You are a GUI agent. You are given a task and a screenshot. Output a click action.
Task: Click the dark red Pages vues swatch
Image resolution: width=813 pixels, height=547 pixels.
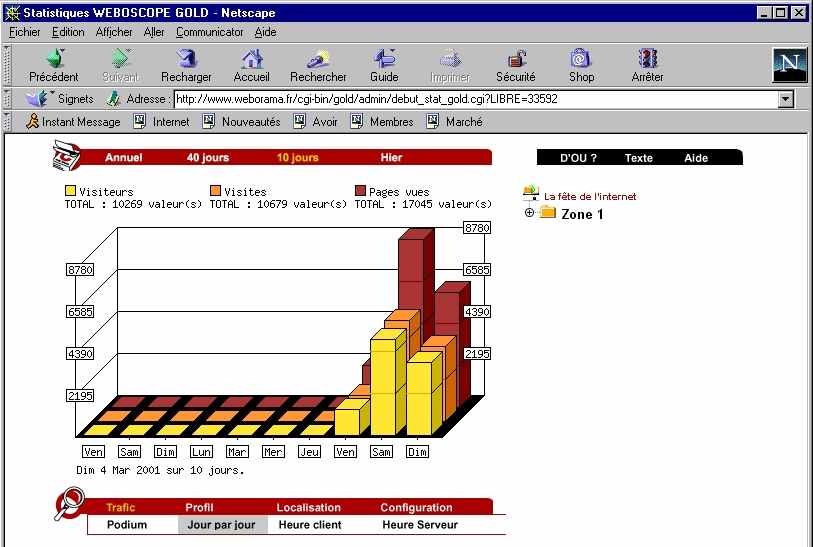tap(360, 191)
